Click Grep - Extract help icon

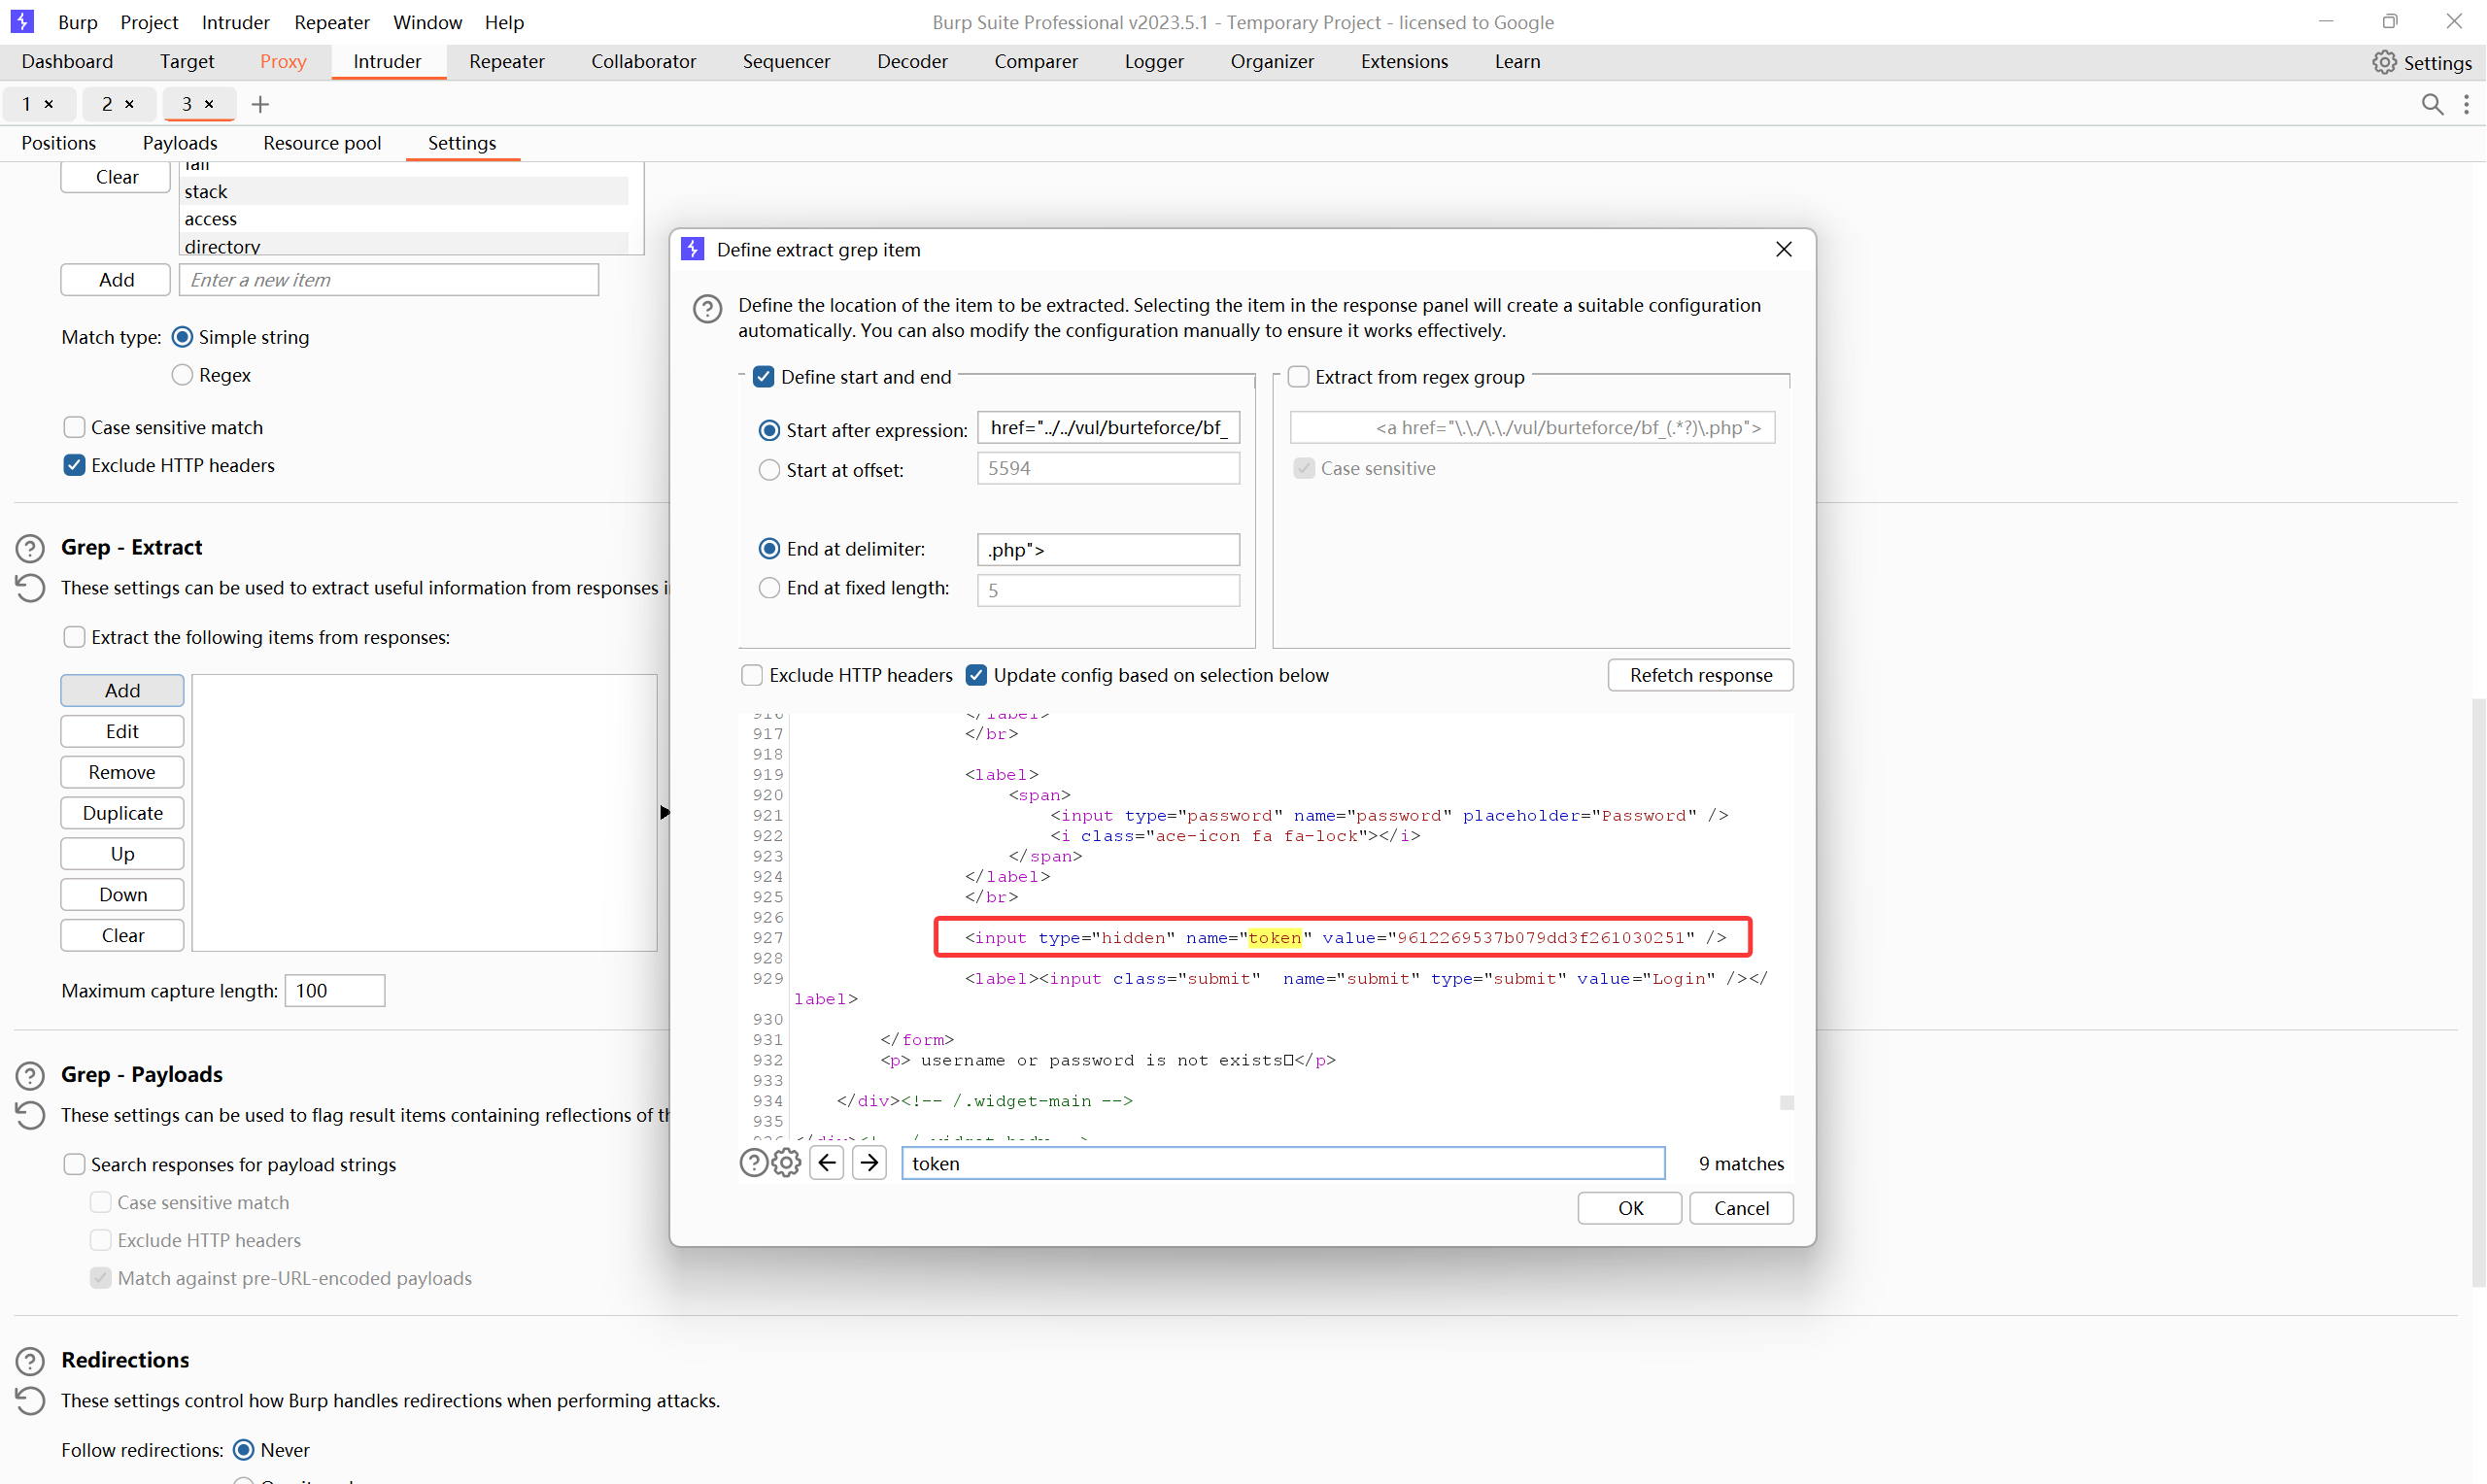pos(30,548)
